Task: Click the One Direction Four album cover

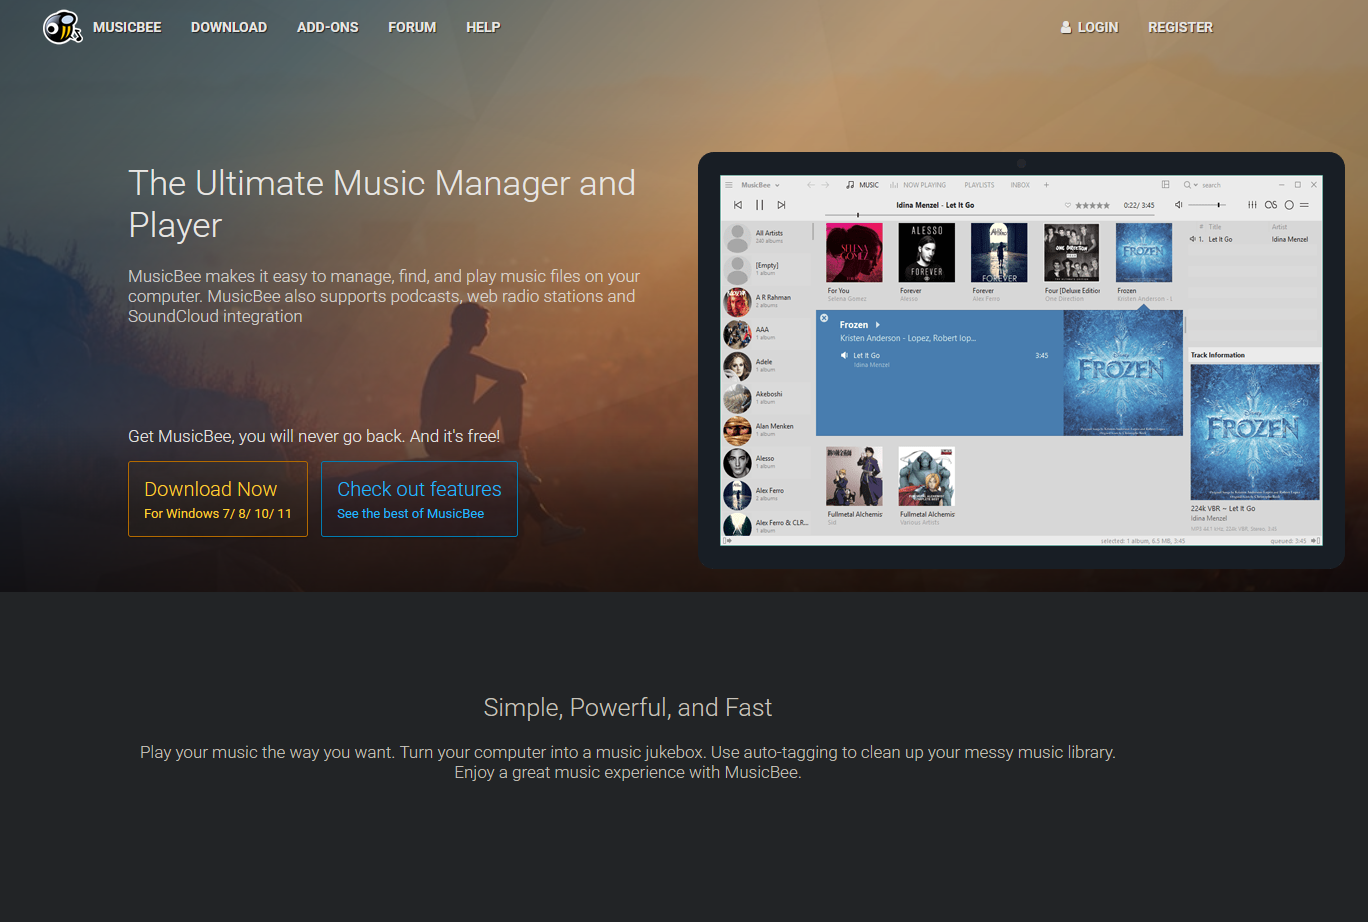Action: (x=1072, y=253)
